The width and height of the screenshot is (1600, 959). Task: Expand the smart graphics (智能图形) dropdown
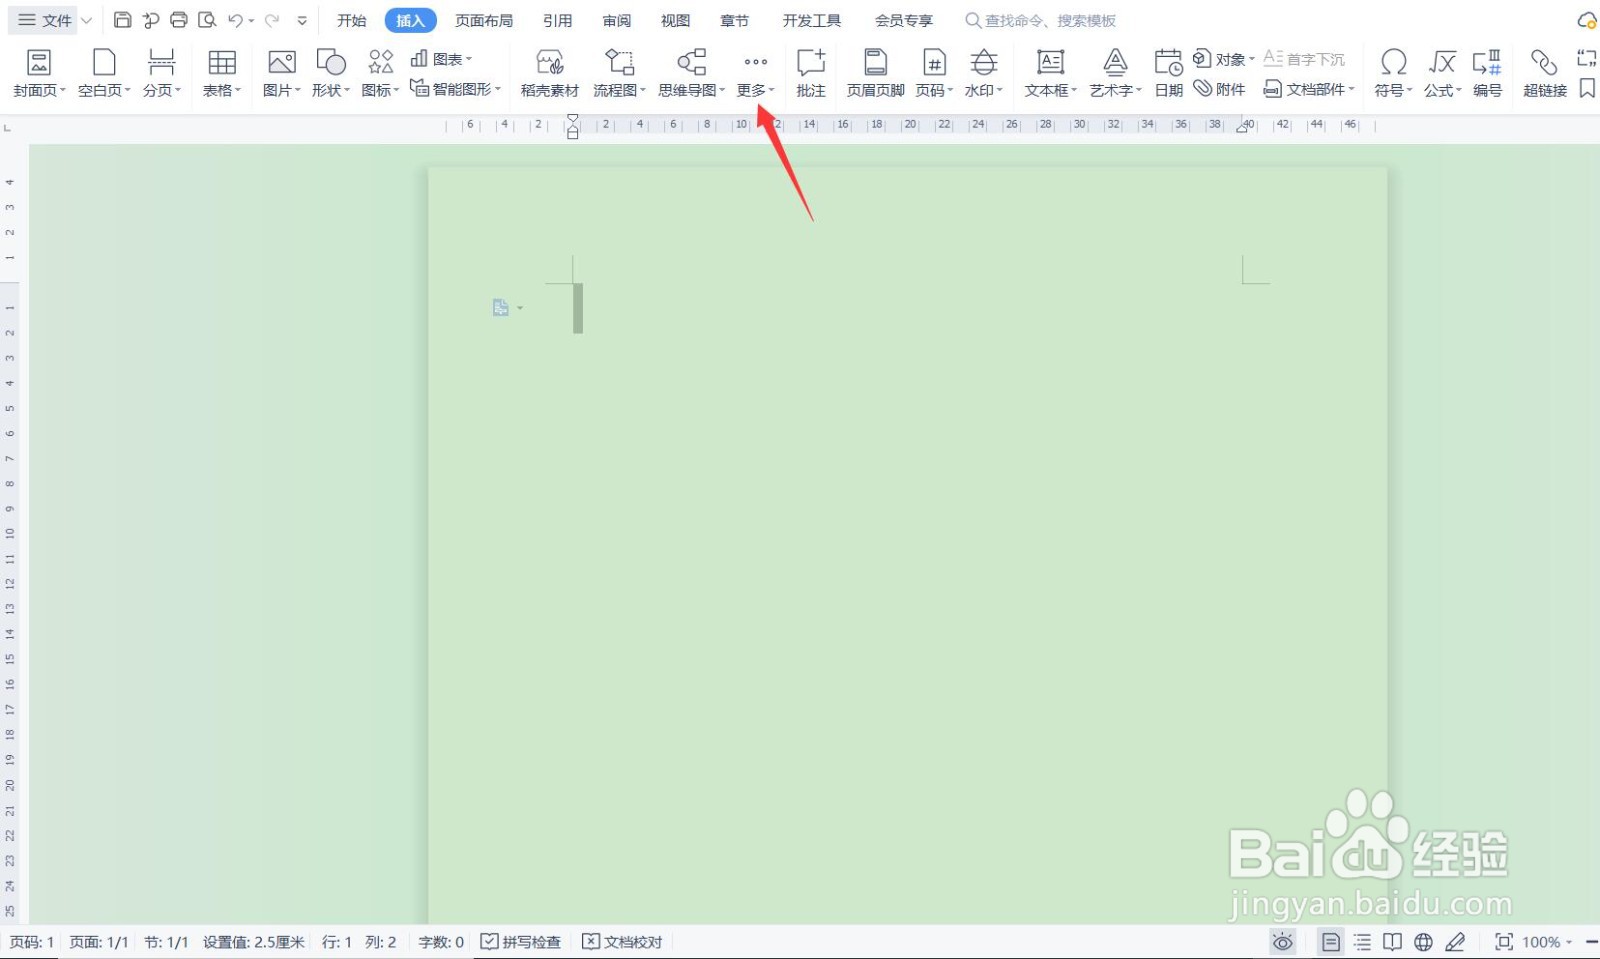coord(455,89)
